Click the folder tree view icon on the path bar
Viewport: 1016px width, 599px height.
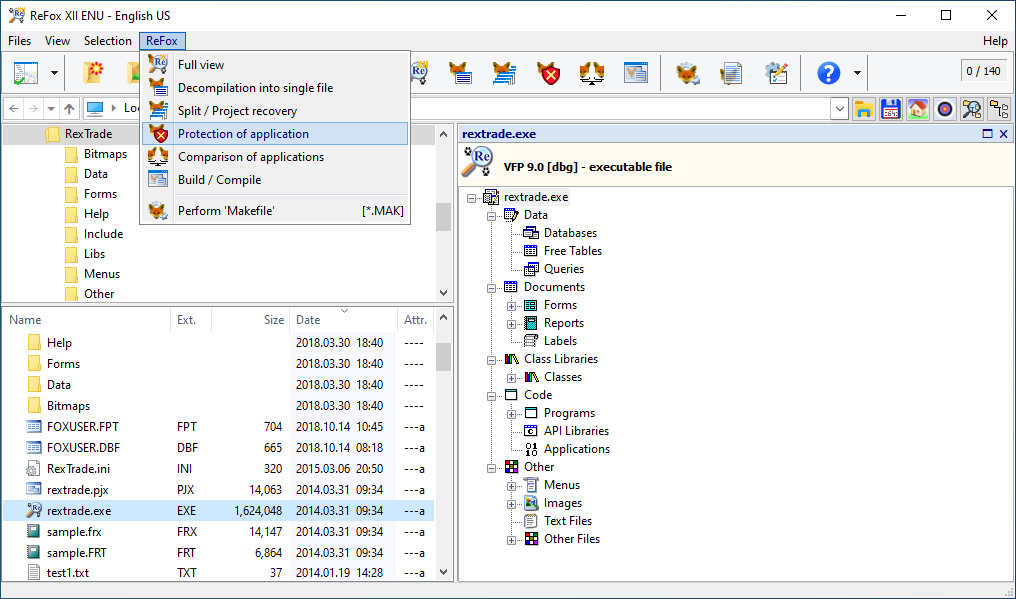(999, 109)
